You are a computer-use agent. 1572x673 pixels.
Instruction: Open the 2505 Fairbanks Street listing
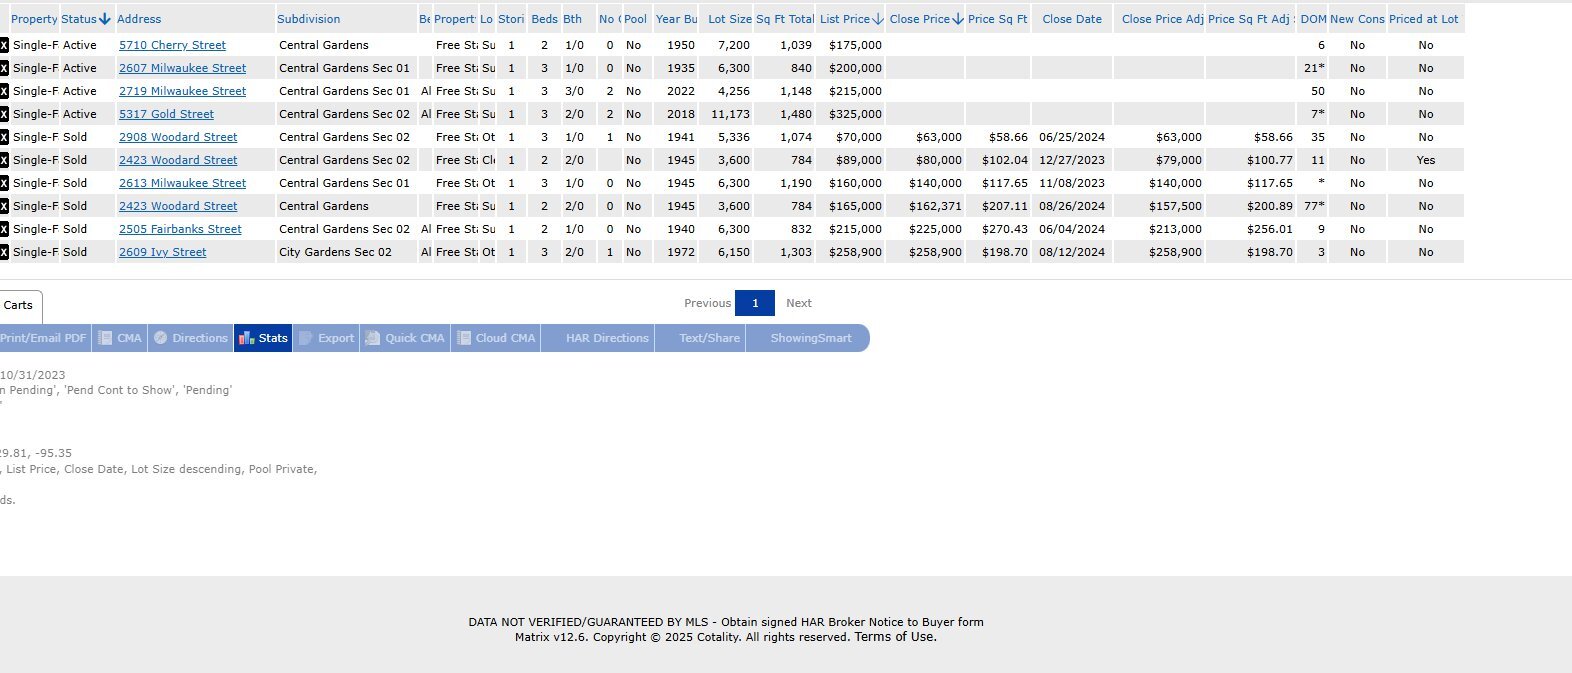tap(180, 229)
